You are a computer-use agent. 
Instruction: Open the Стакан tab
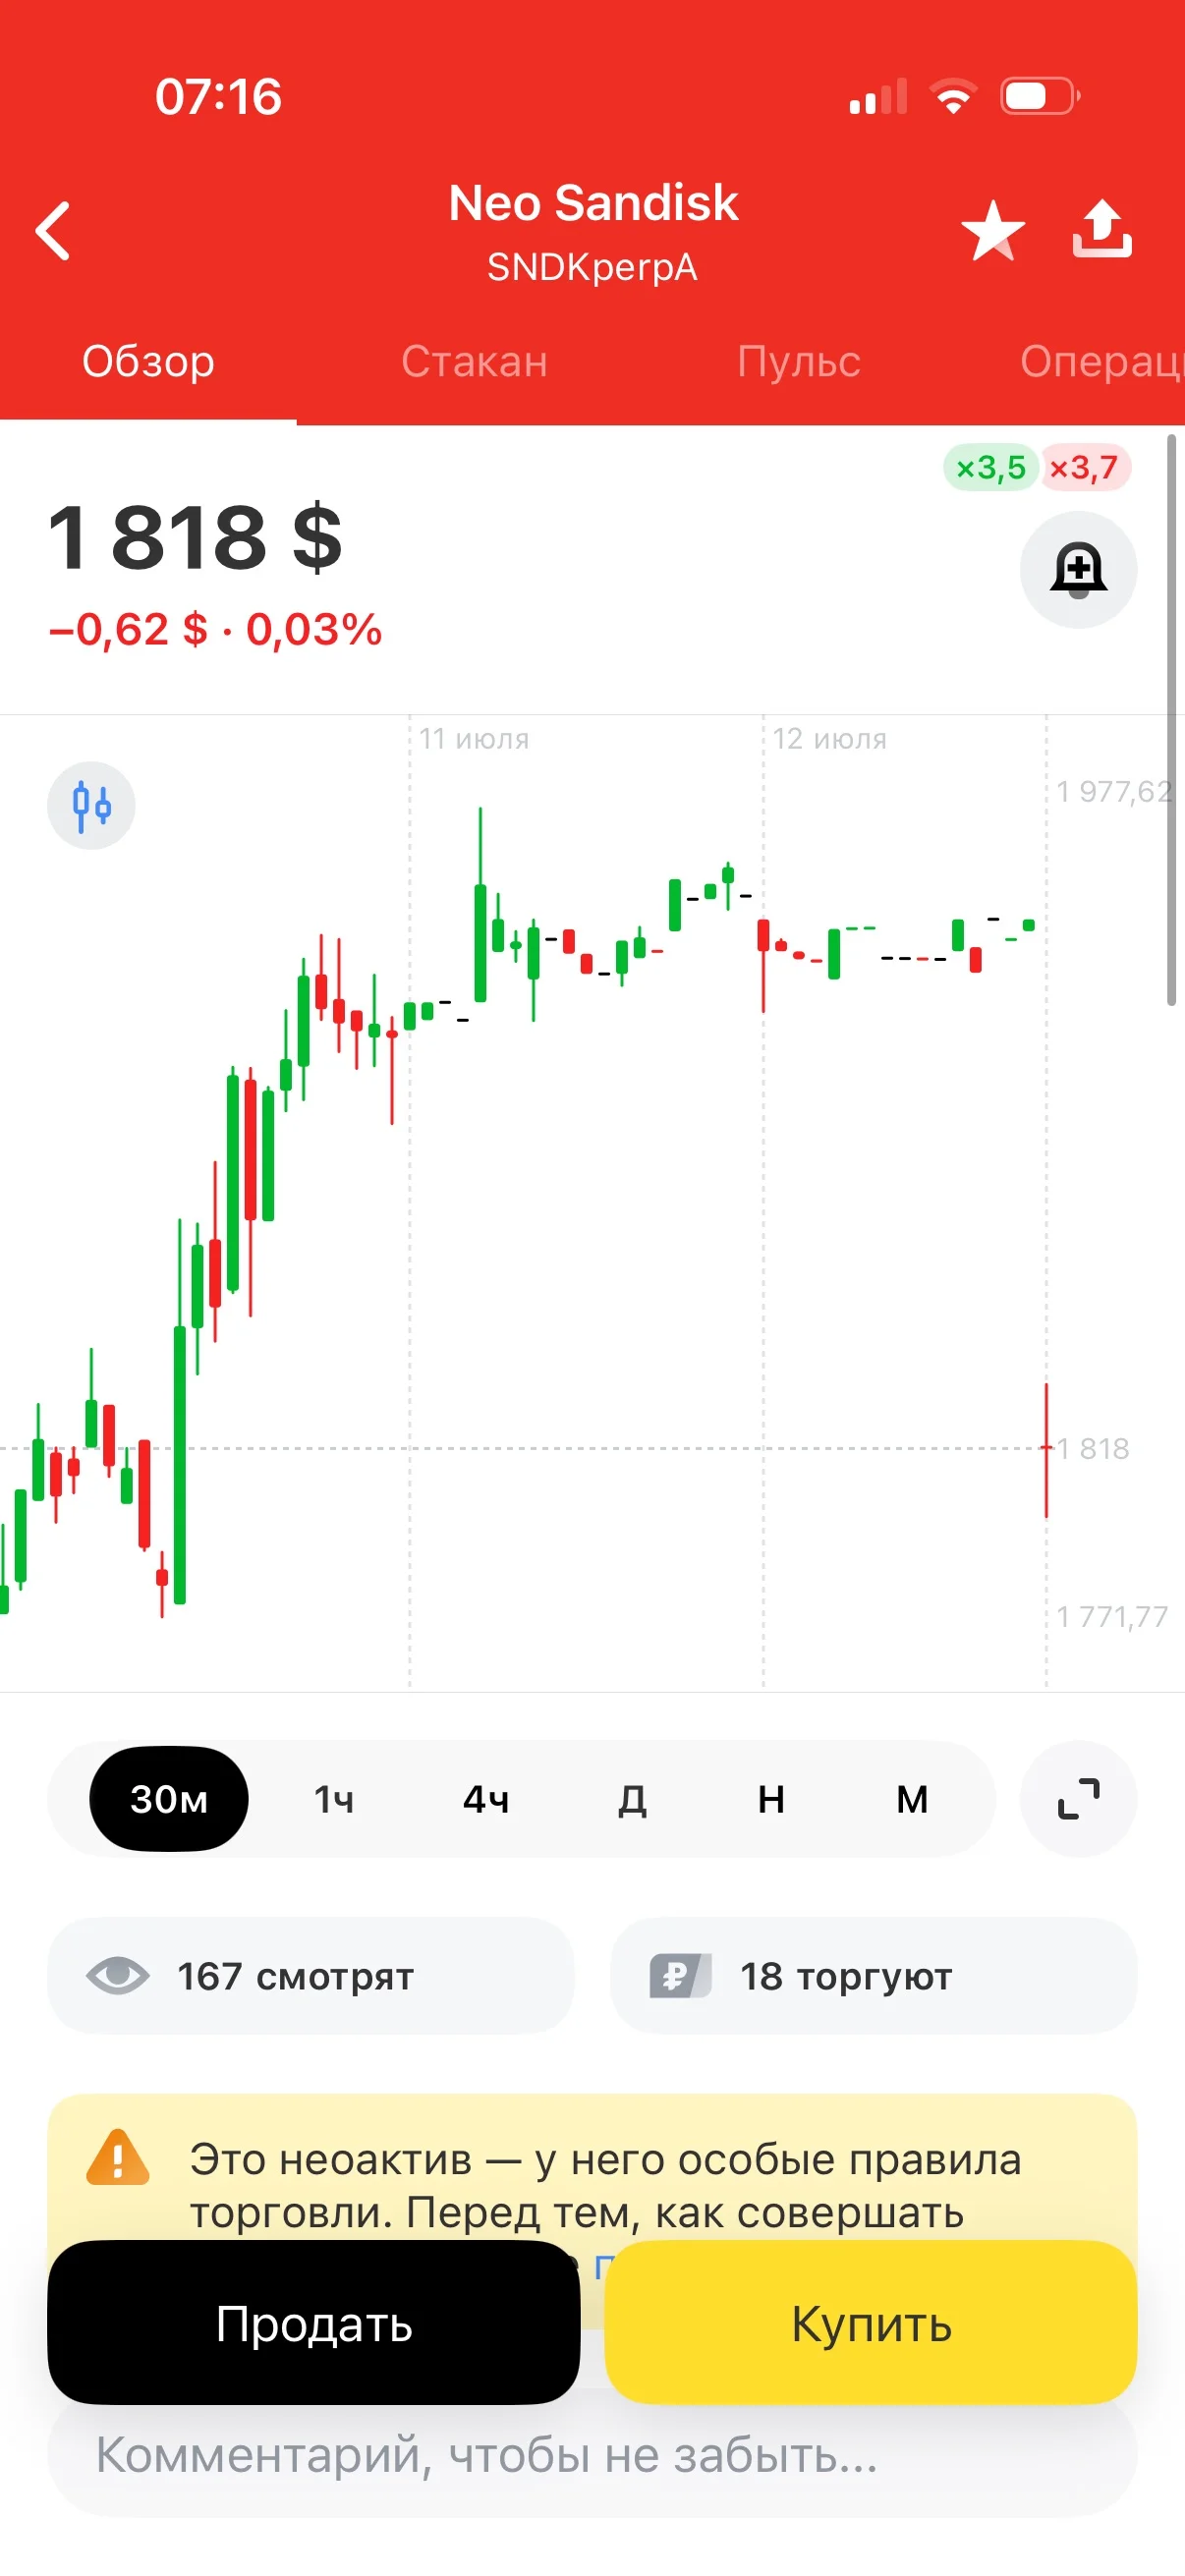tap(474, 362)
